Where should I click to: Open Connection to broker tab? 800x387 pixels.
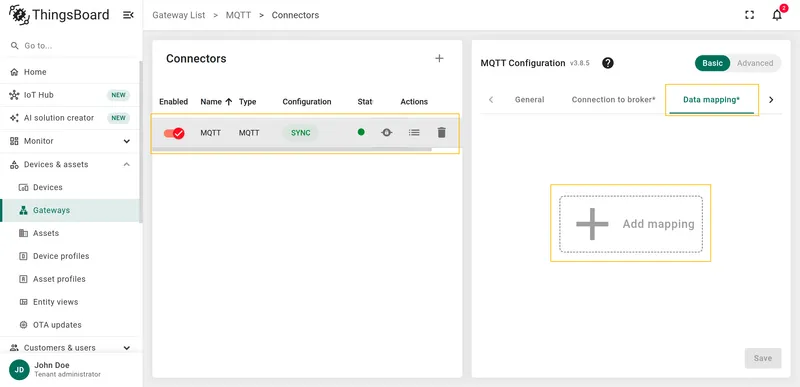tap(613, 99)
